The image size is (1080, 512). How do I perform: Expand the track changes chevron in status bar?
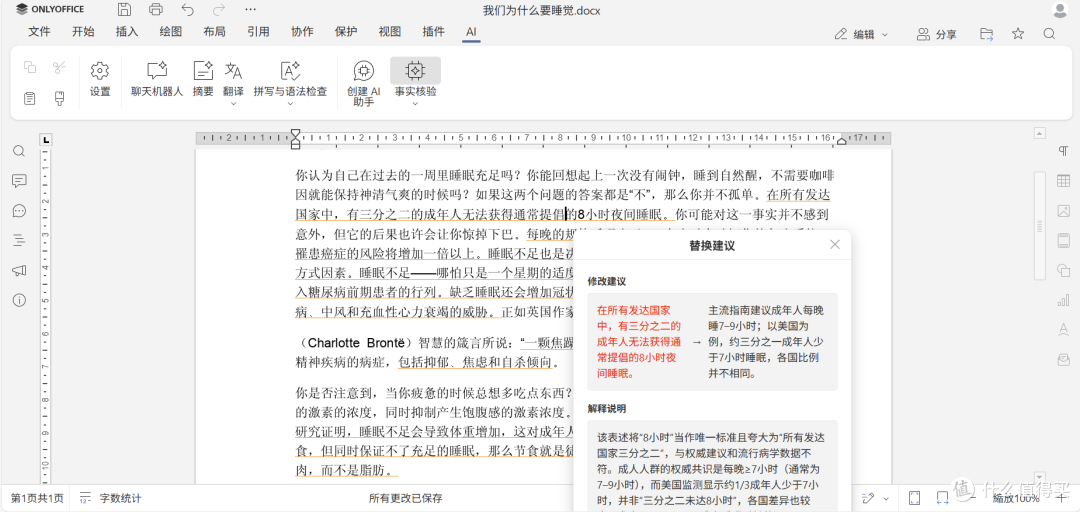tap(886, 498)
